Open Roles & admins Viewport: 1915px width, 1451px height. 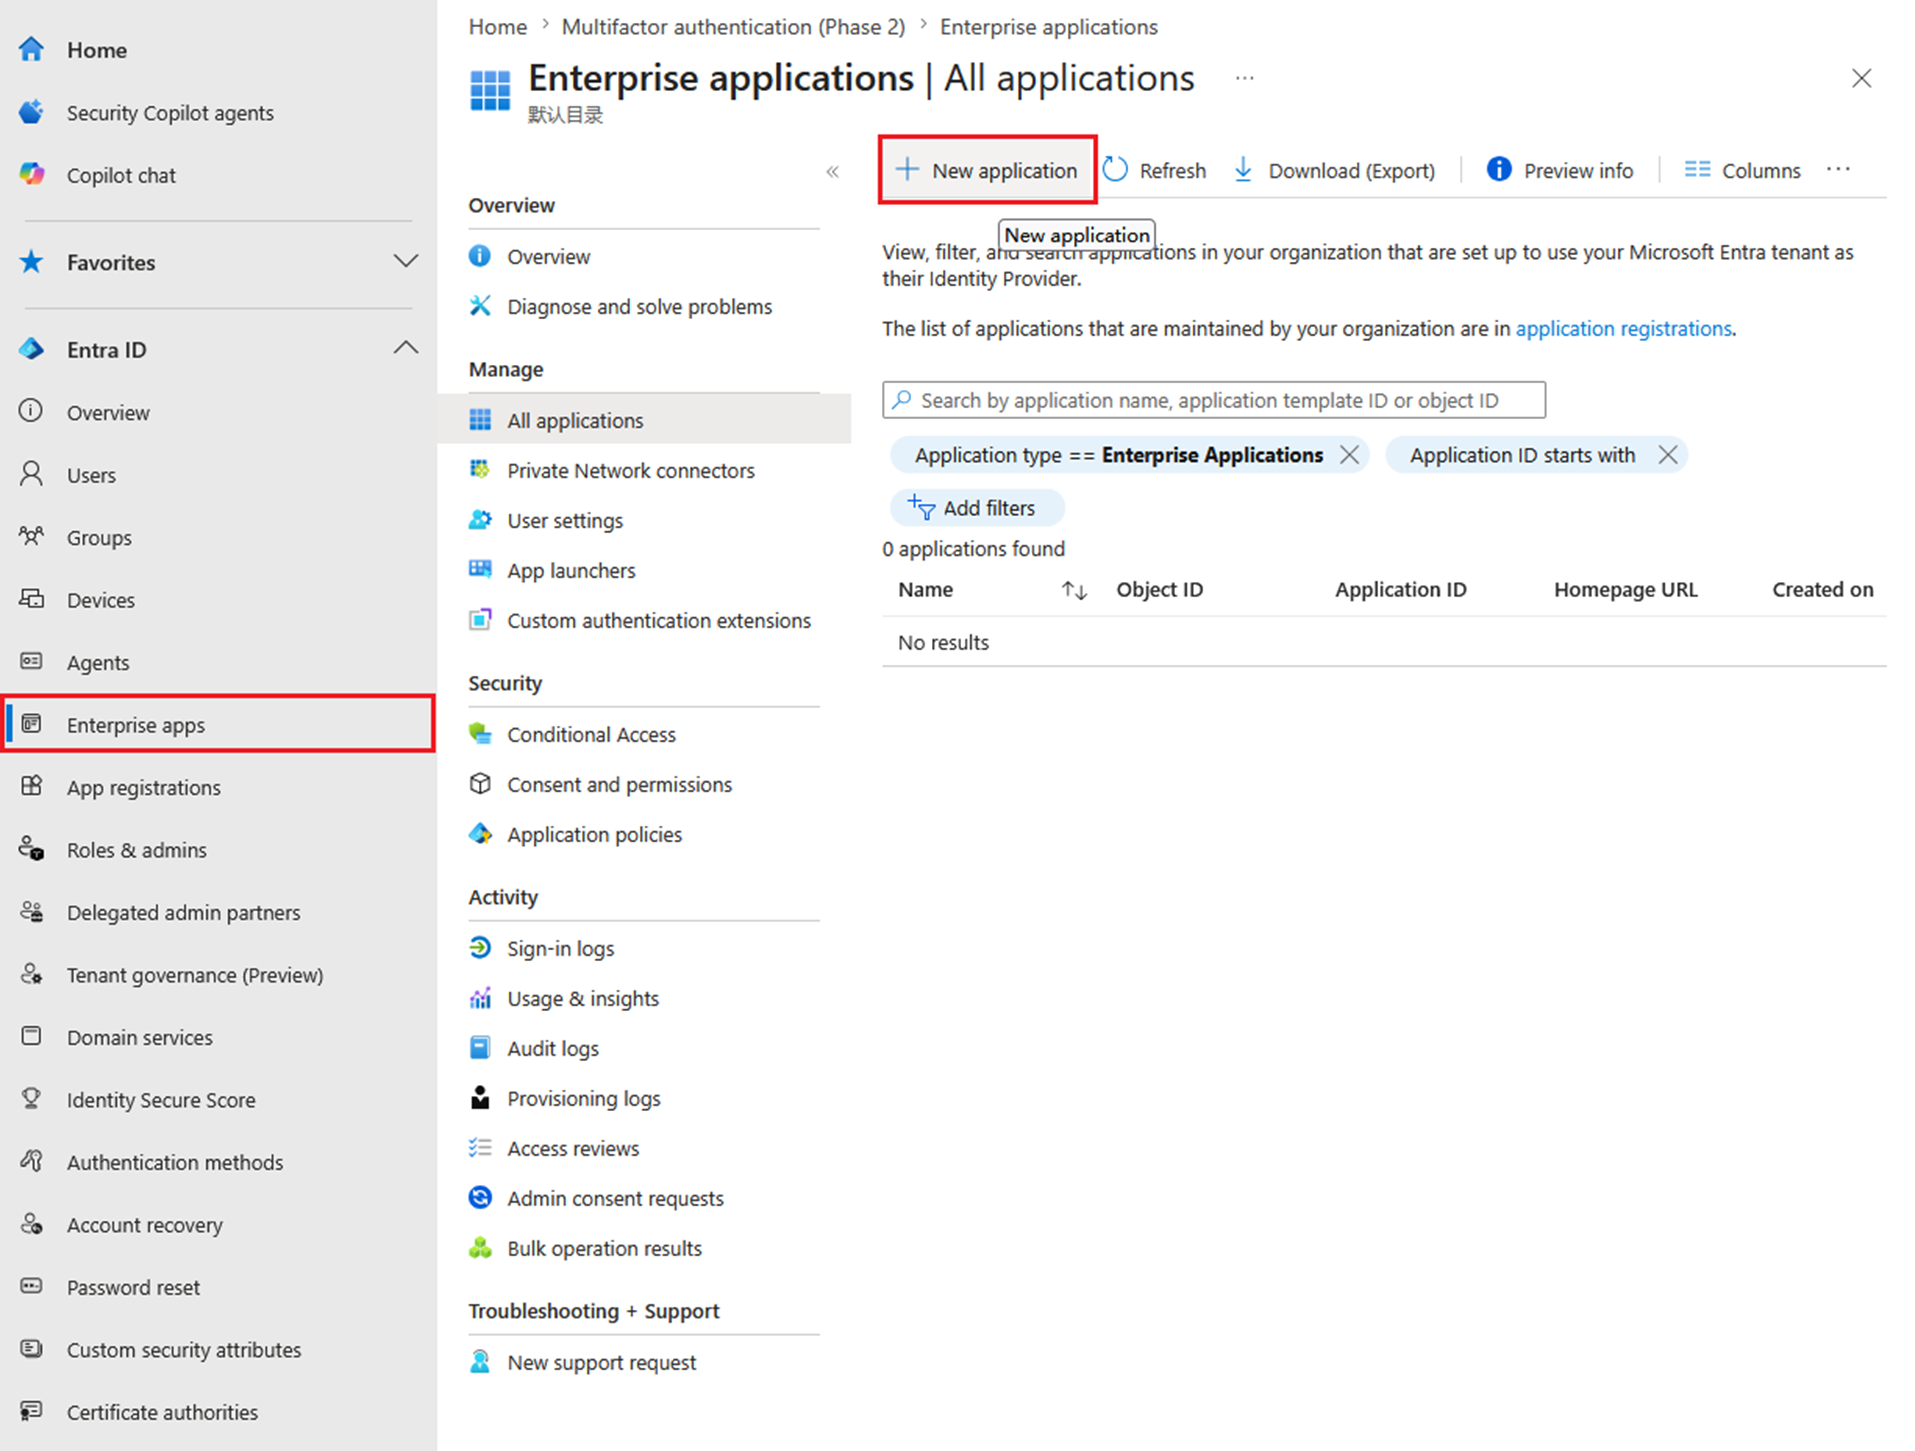136,850
